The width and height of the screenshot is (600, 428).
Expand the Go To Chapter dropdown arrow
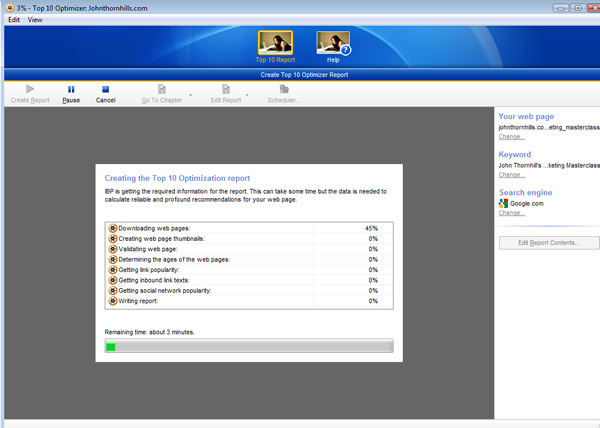click(x=191, y=94)
